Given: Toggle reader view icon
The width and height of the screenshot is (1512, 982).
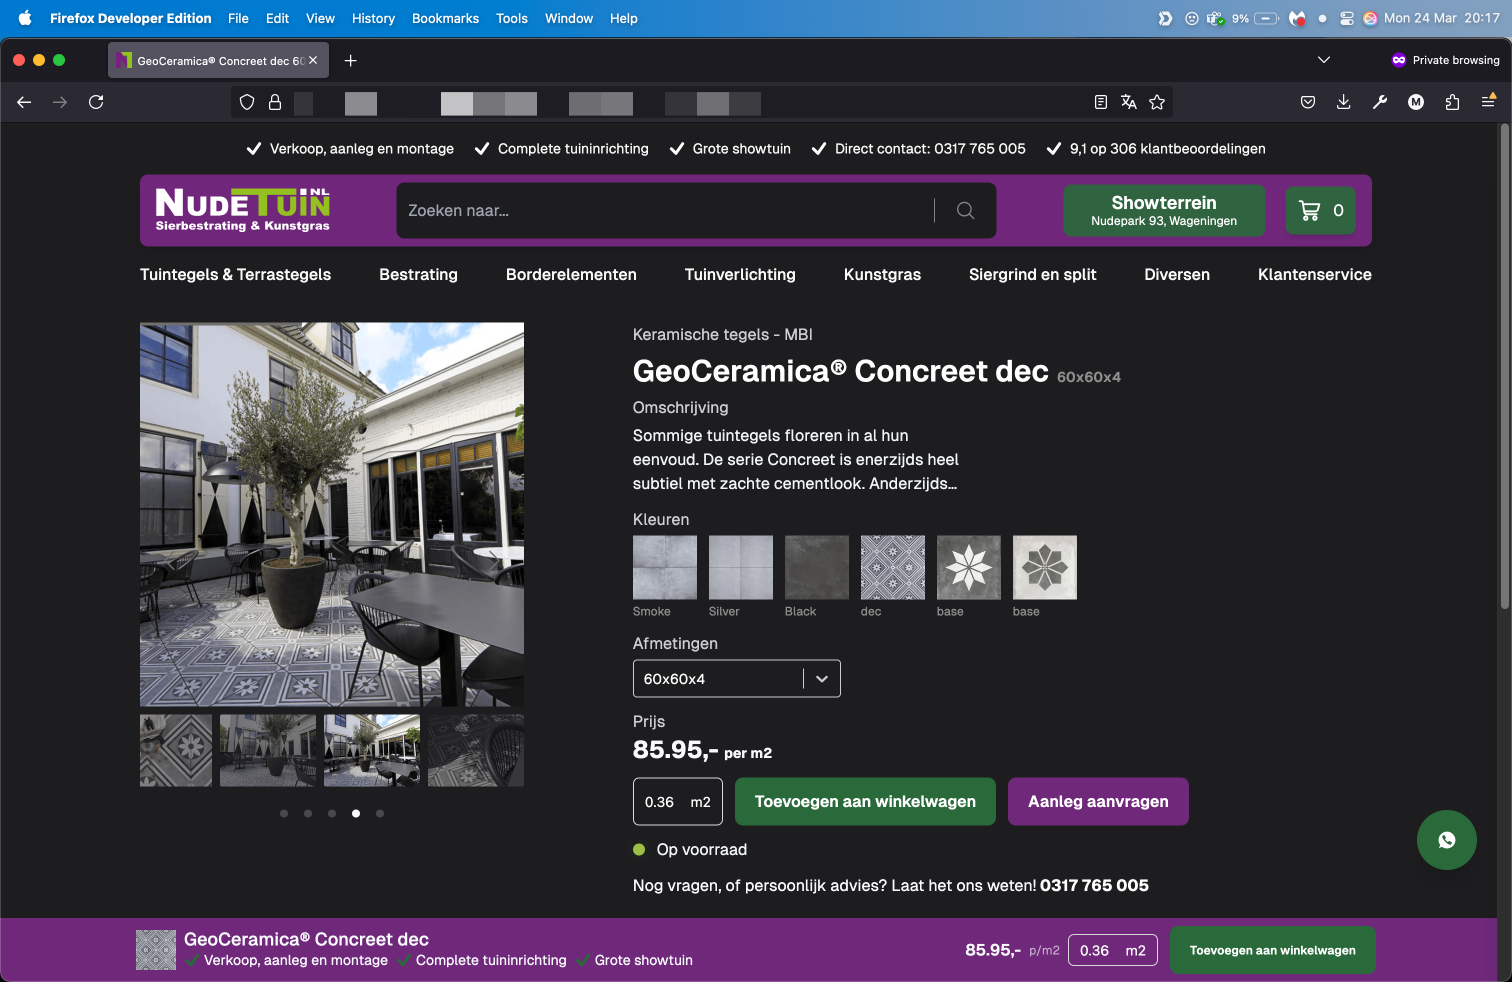Looking at the screenshot, I should point(1101,102).
